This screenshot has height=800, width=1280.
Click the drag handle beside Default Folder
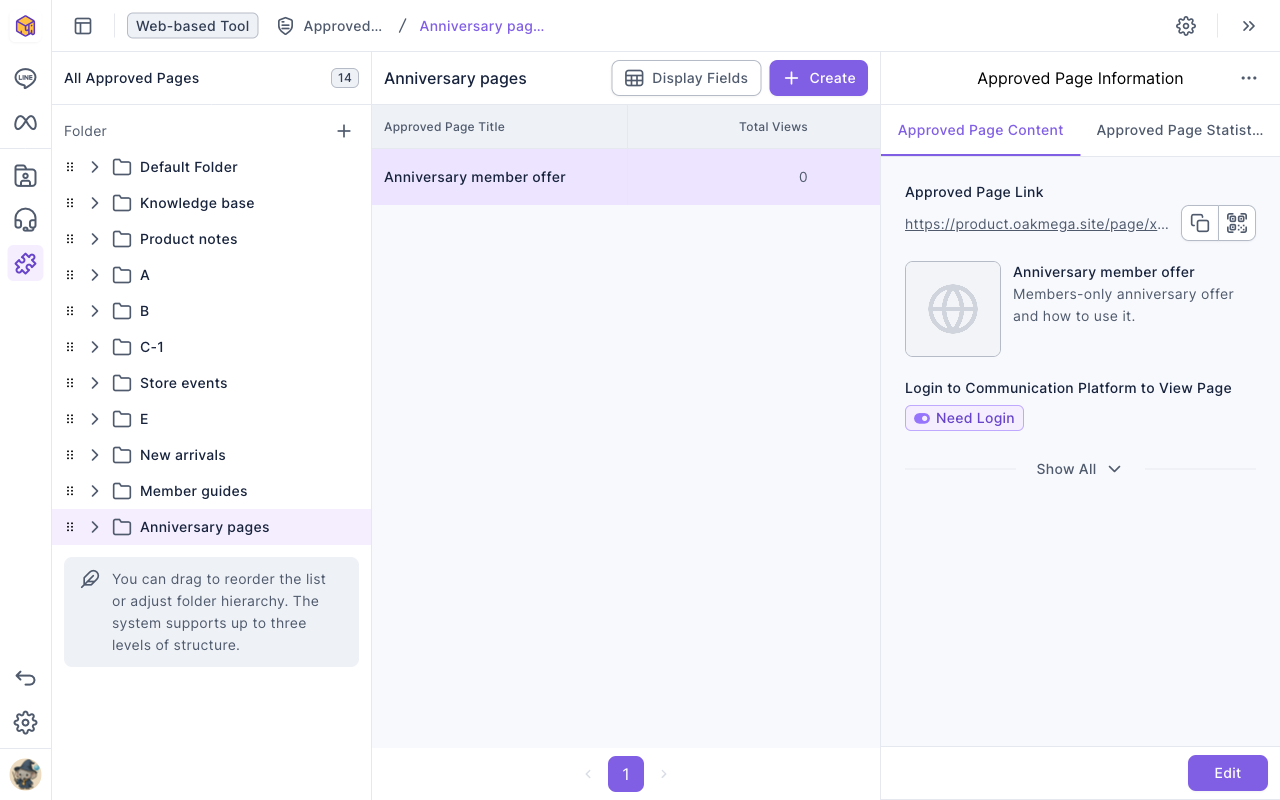[x=70, y=167]
